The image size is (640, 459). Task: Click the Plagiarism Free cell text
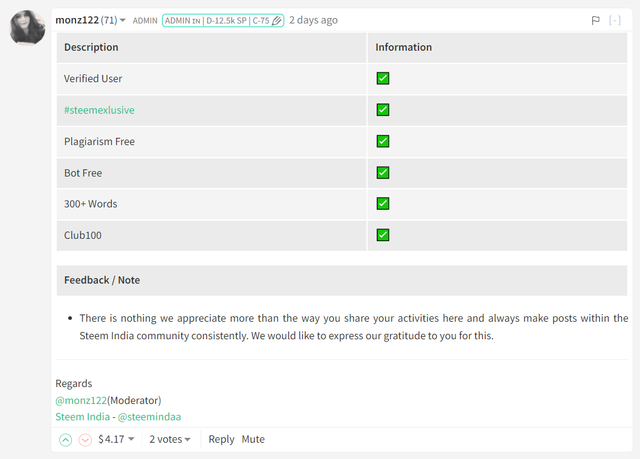tap(99, 142)
